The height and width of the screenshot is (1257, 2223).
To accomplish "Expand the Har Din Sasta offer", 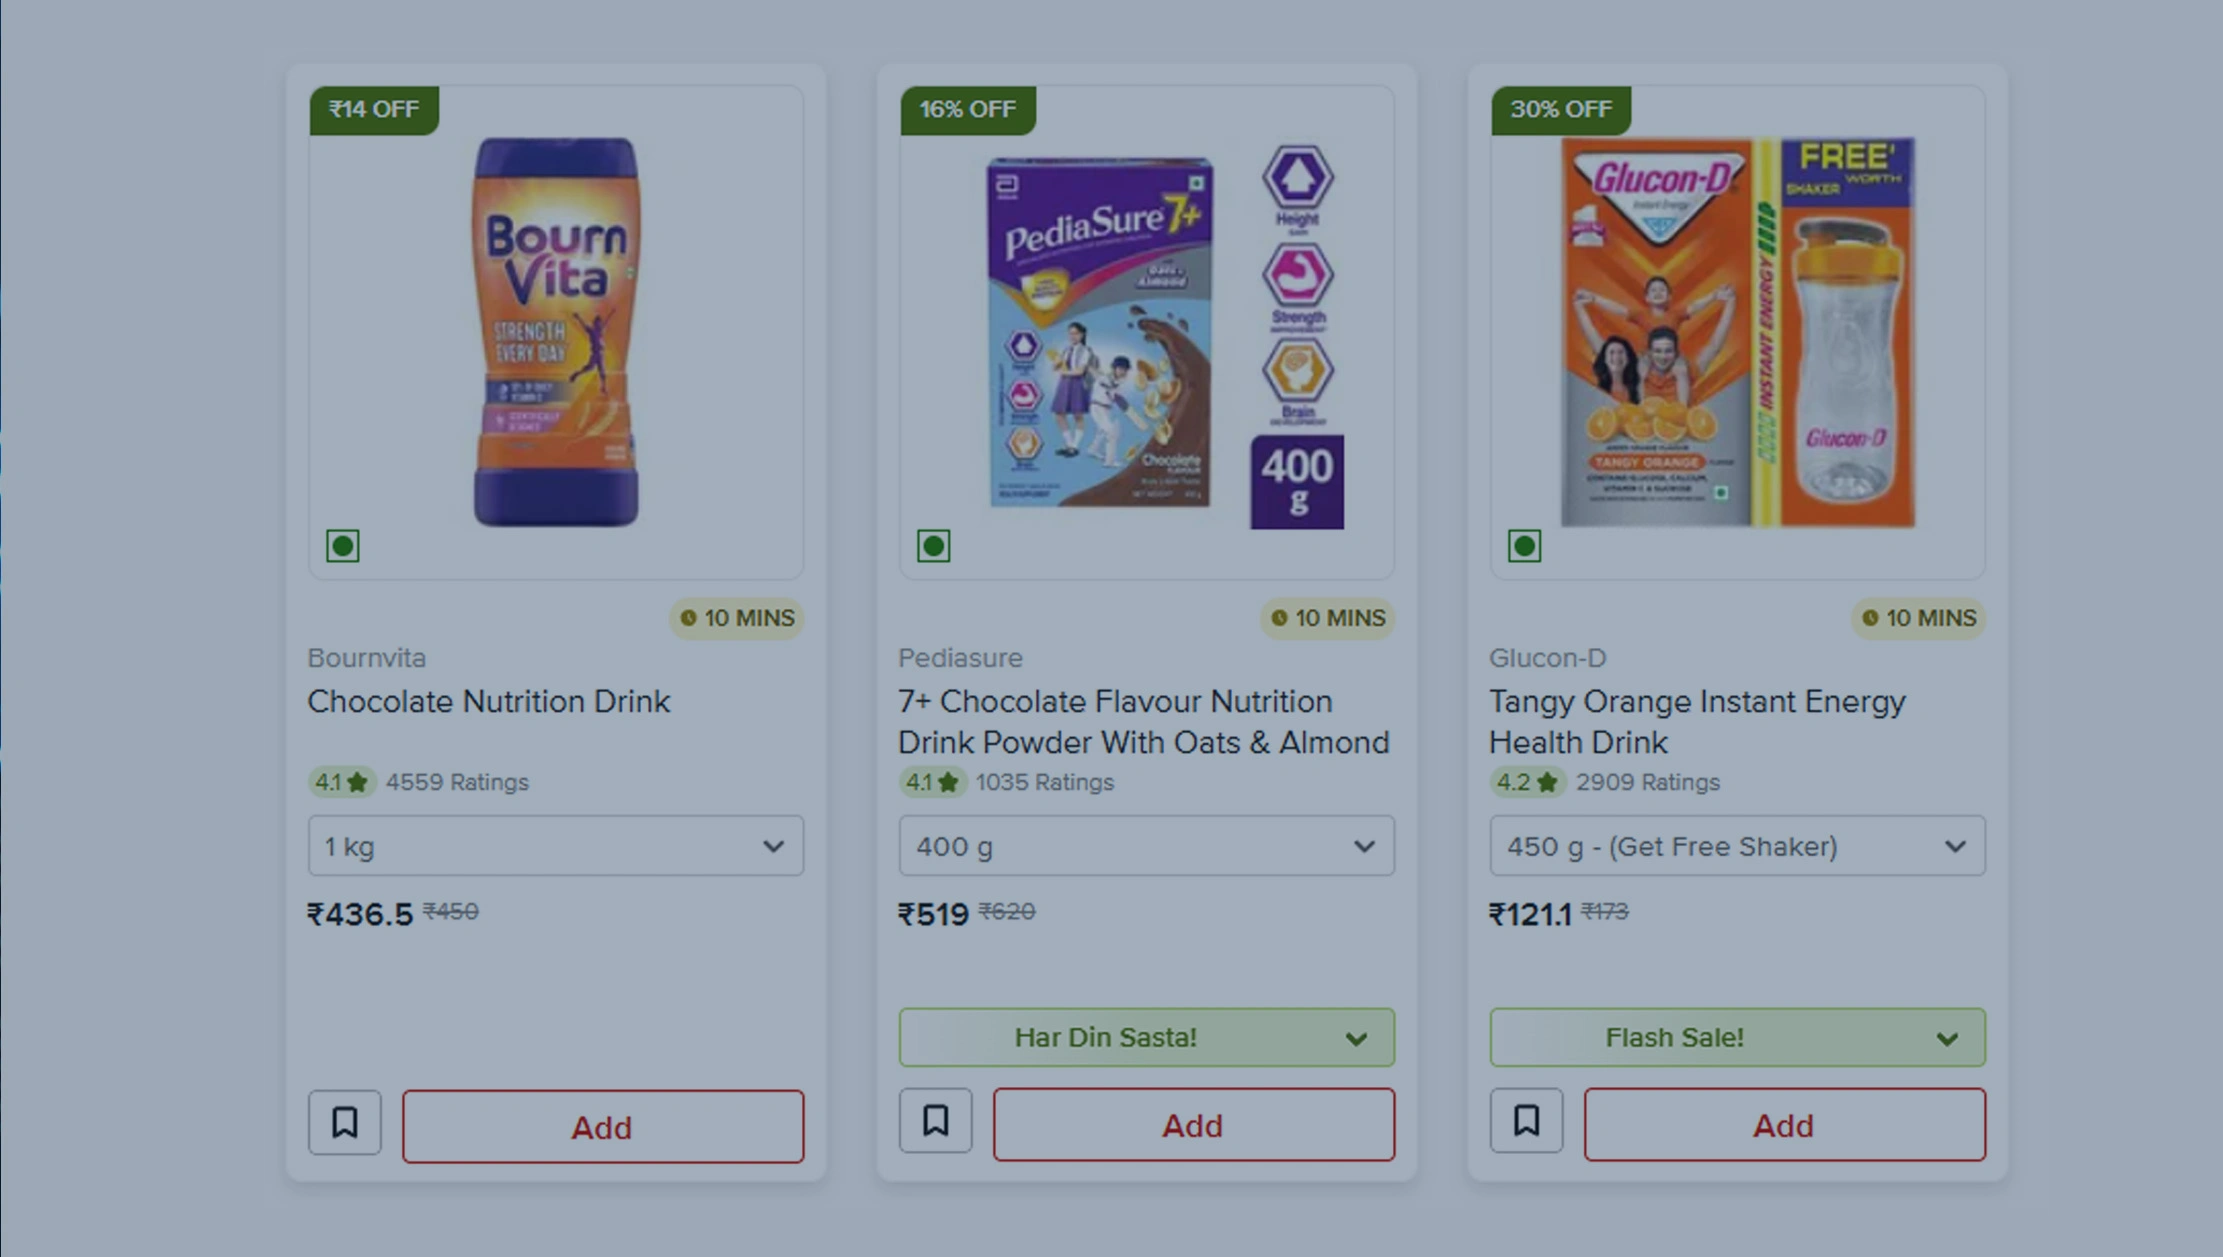I will pyautogui.click(x=1146, y=1037).
